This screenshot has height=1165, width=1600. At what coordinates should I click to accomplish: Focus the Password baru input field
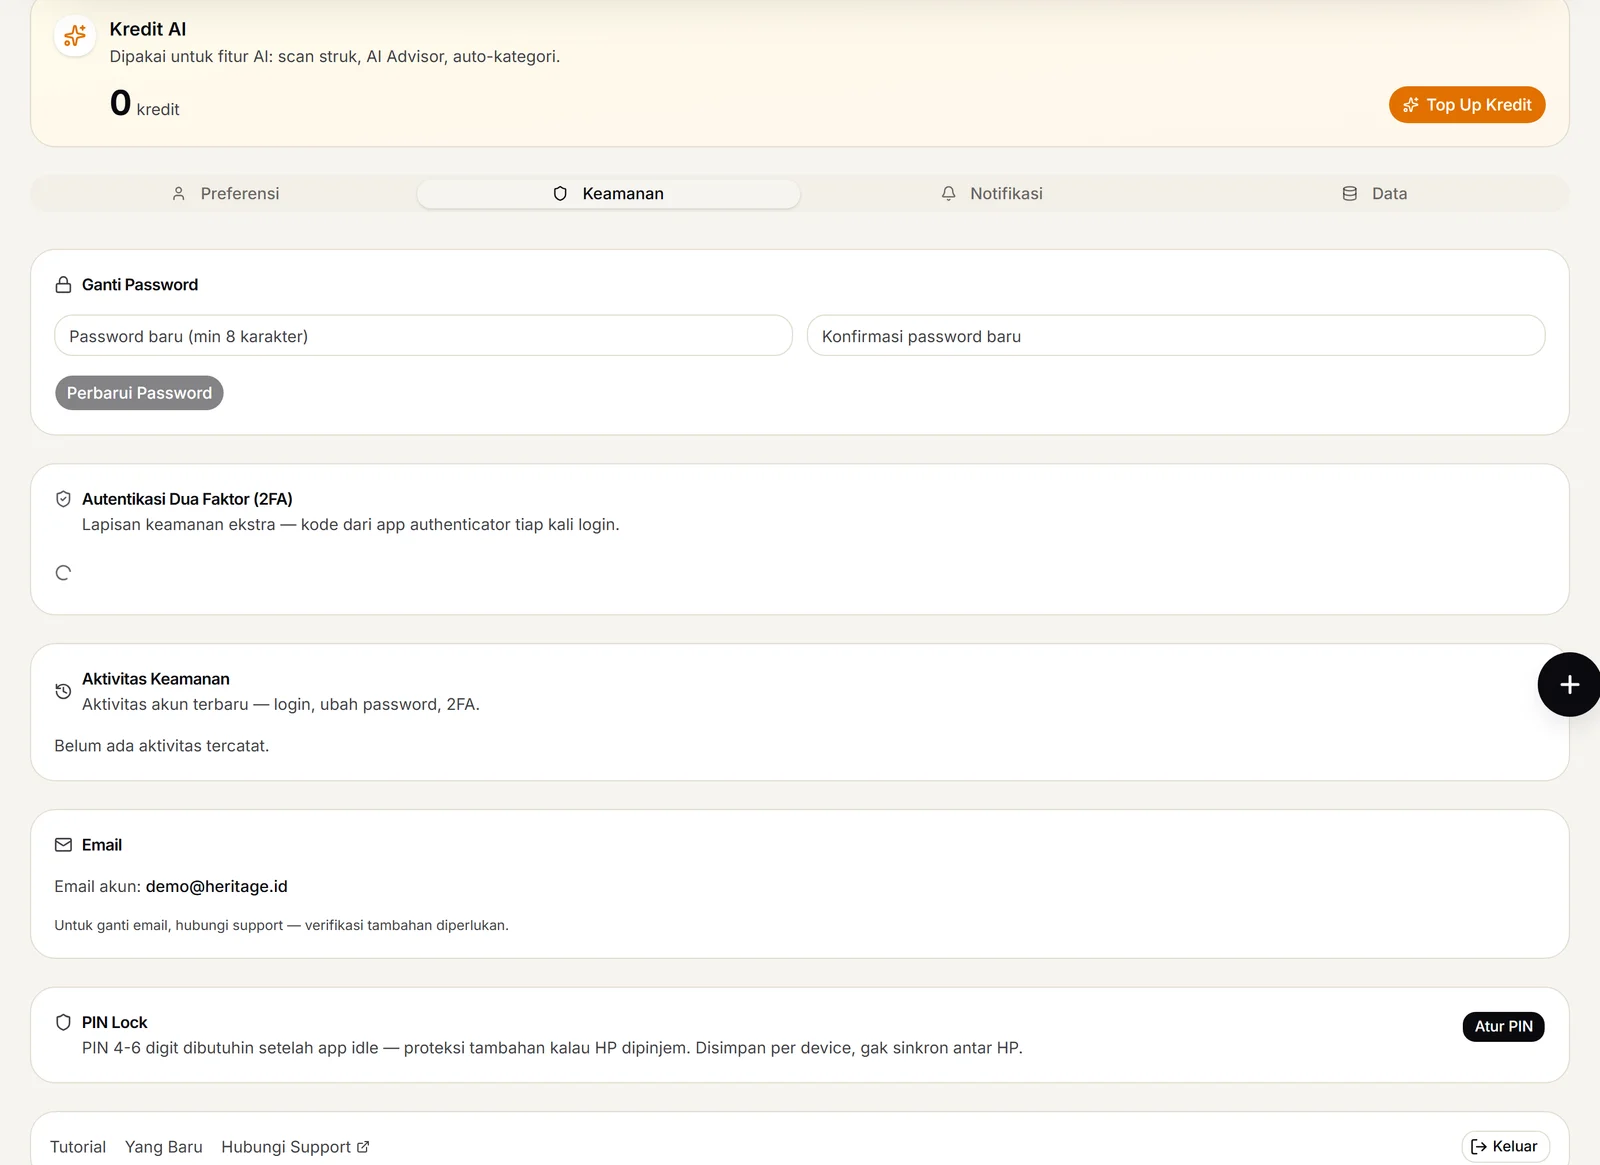point(423,336)
